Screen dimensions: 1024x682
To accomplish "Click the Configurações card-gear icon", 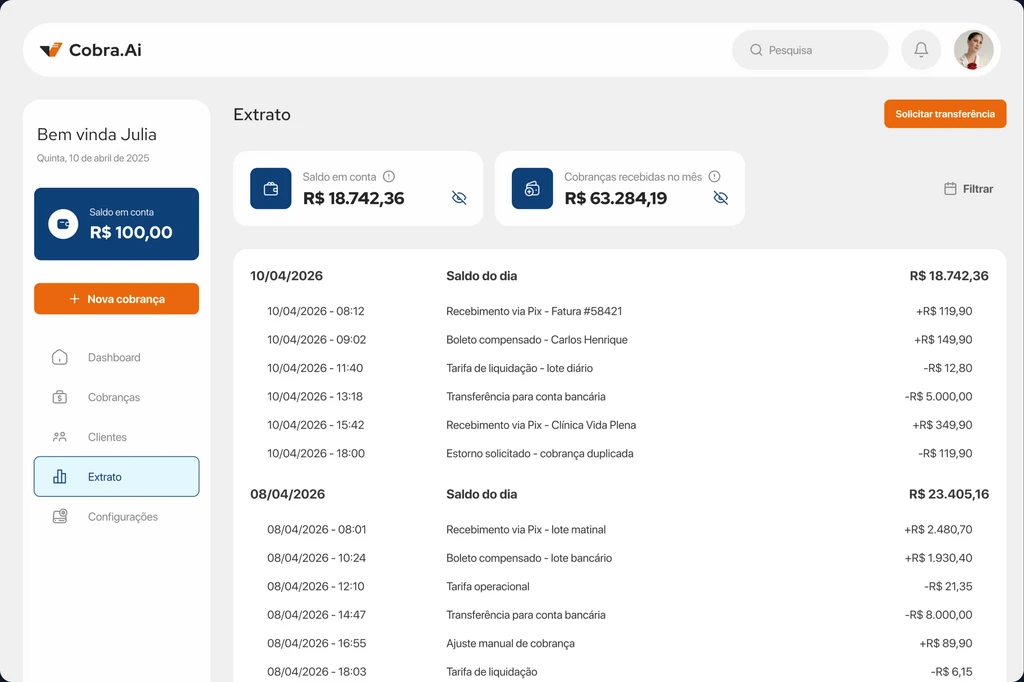I will 59,517.
